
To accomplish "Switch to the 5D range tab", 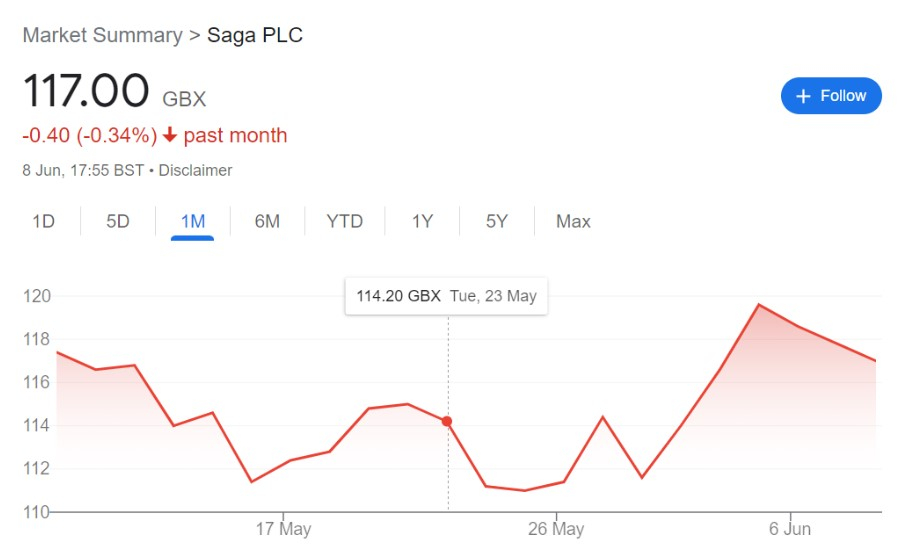I will click(118, 221).
